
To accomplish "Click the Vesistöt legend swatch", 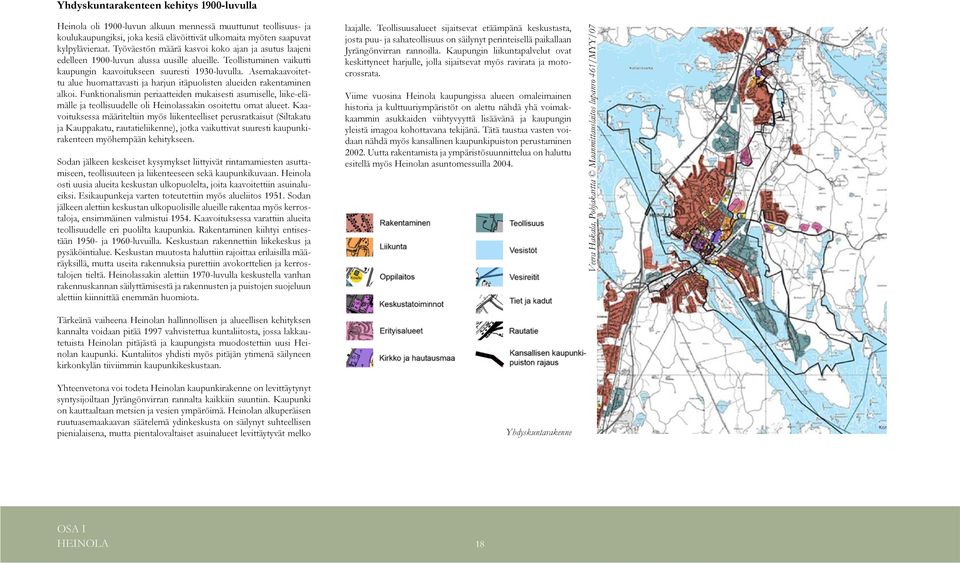I will (490, 250).
